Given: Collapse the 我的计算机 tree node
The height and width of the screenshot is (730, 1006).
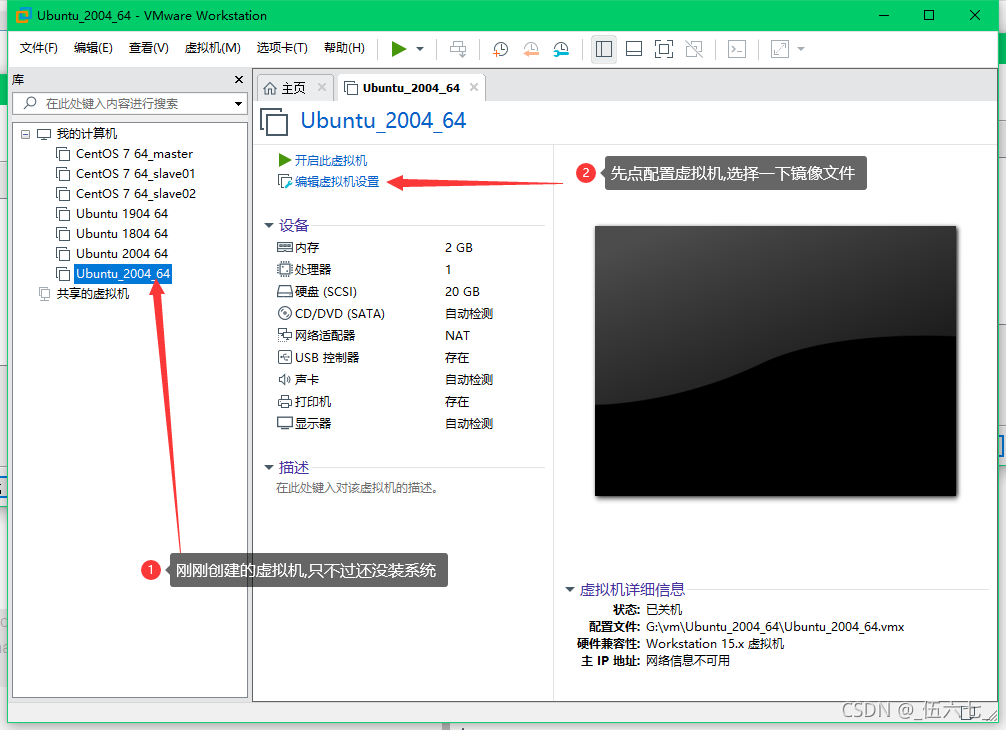Looking at the screenshot, I should pos(25,134).
